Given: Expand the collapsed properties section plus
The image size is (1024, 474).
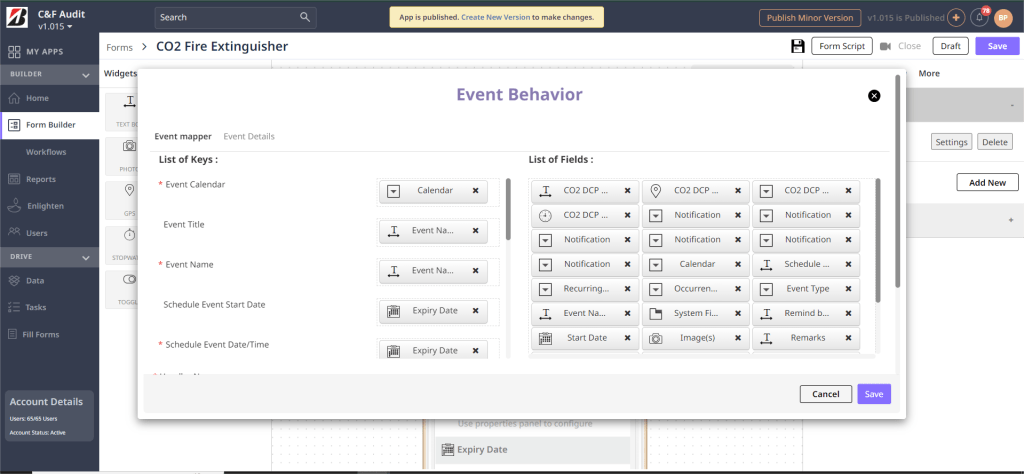Looking at the screenshot, I should [1010, 219].
